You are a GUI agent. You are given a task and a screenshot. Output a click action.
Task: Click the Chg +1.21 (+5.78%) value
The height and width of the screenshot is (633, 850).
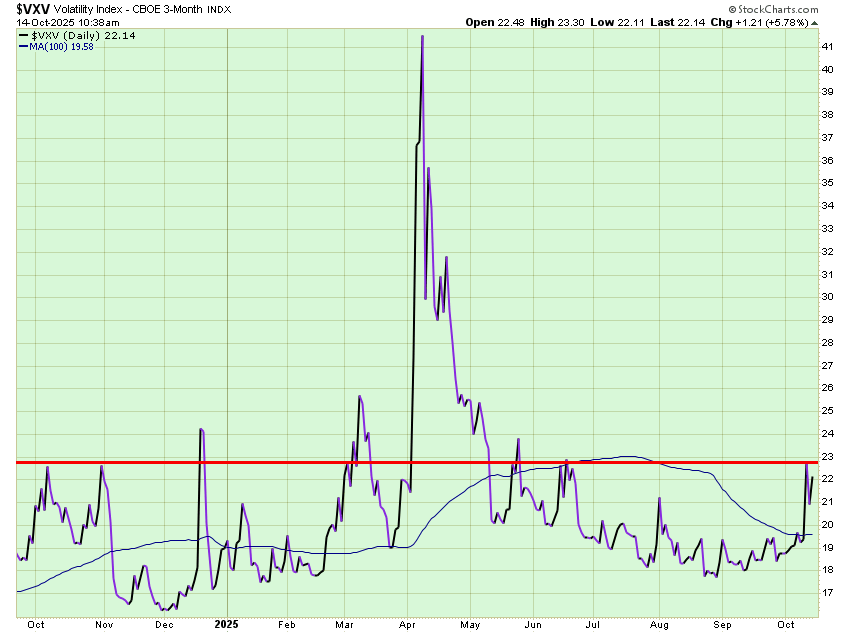(x=759, y=23)
